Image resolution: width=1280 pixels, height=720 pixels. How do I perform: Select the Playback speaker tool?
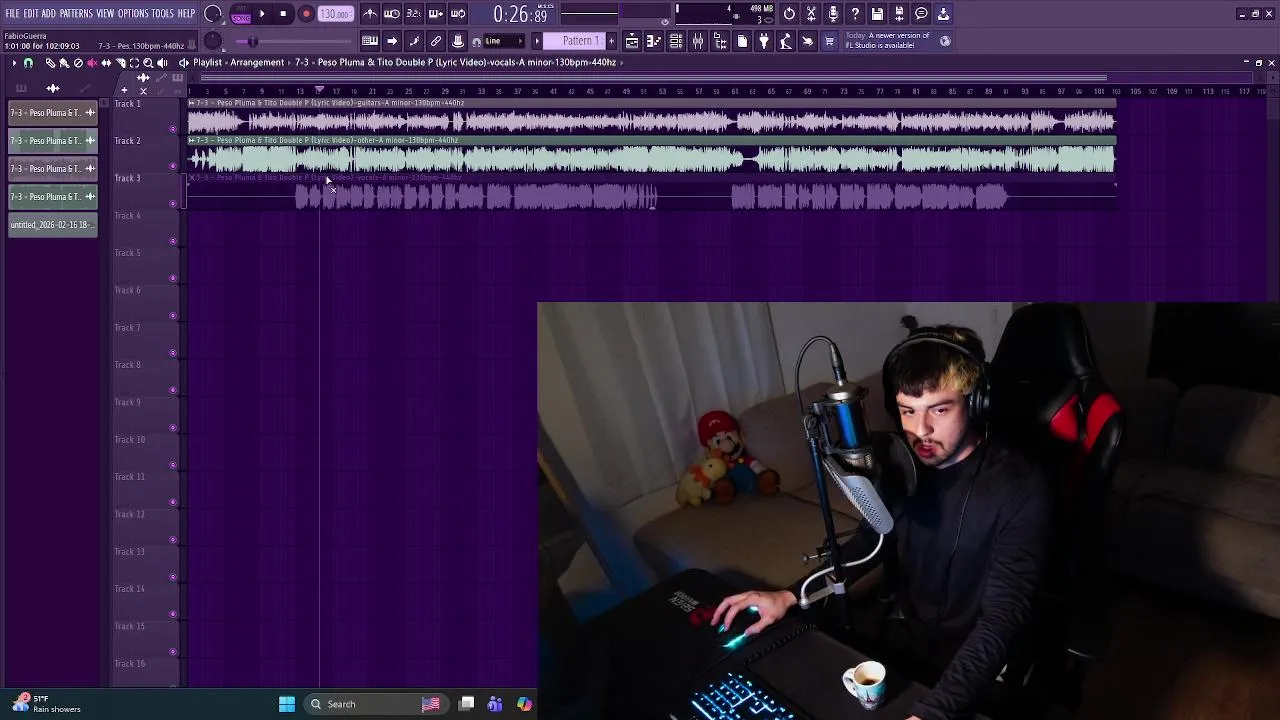pos(162,62)
